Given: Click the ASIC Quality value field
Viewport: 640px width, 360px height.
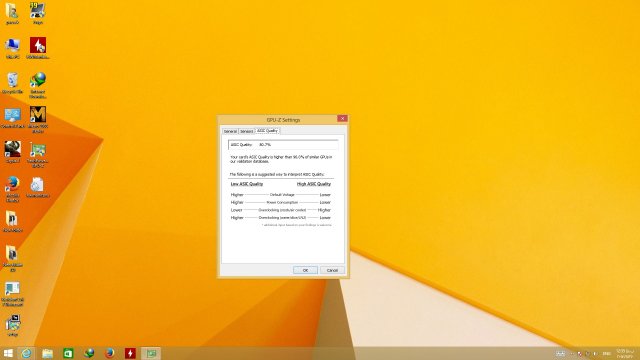Looking at the screenshot, I should coord(283,144).
